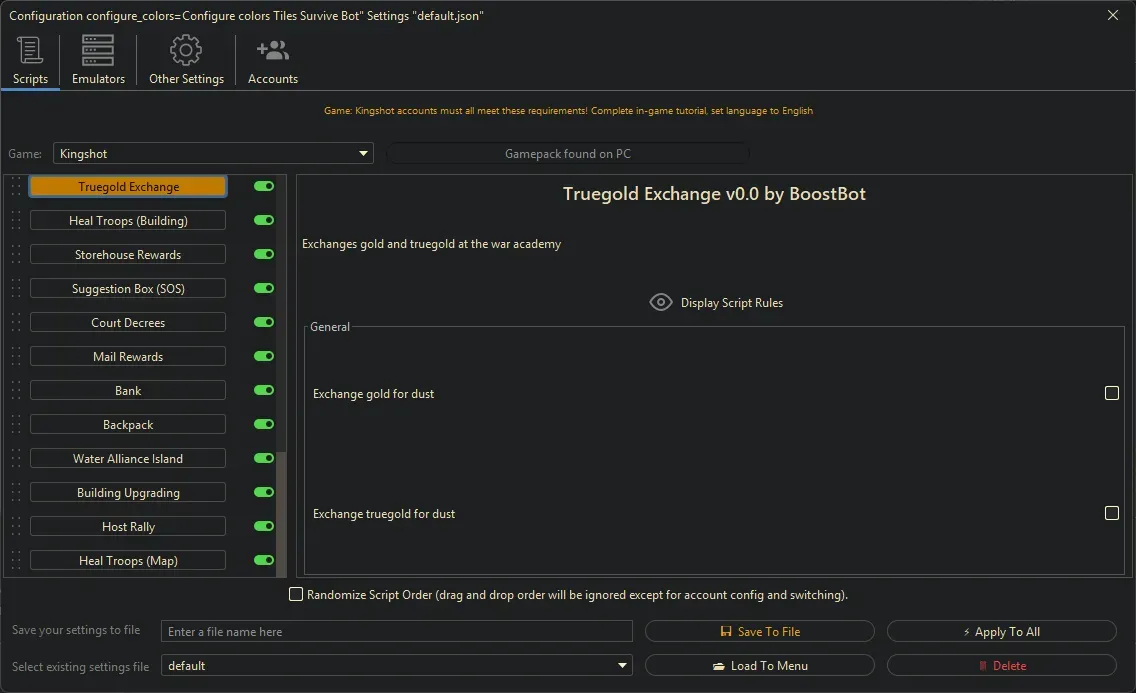The width and height of the screenshot is (1136, 693).
Task: Switch to the Emulators tab
Action: click(97, 60)
